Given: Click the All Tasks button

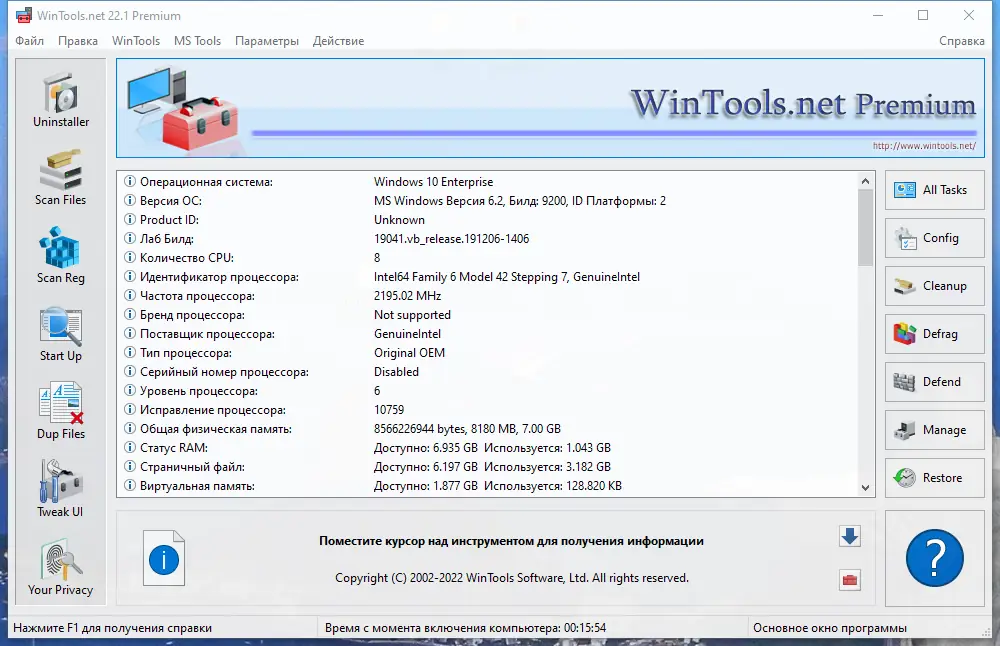Looking at the screenshot, I should coord(934,190).
